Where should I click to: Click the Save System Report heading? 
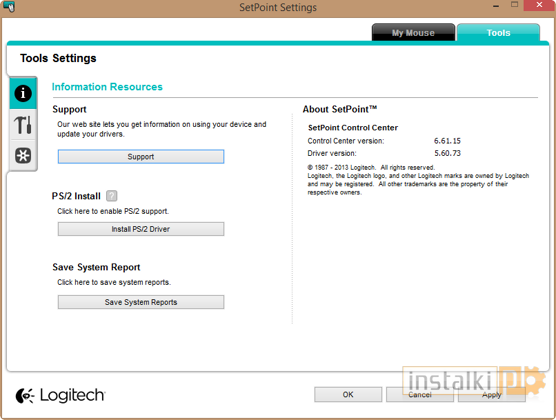(x=96, y=267)
